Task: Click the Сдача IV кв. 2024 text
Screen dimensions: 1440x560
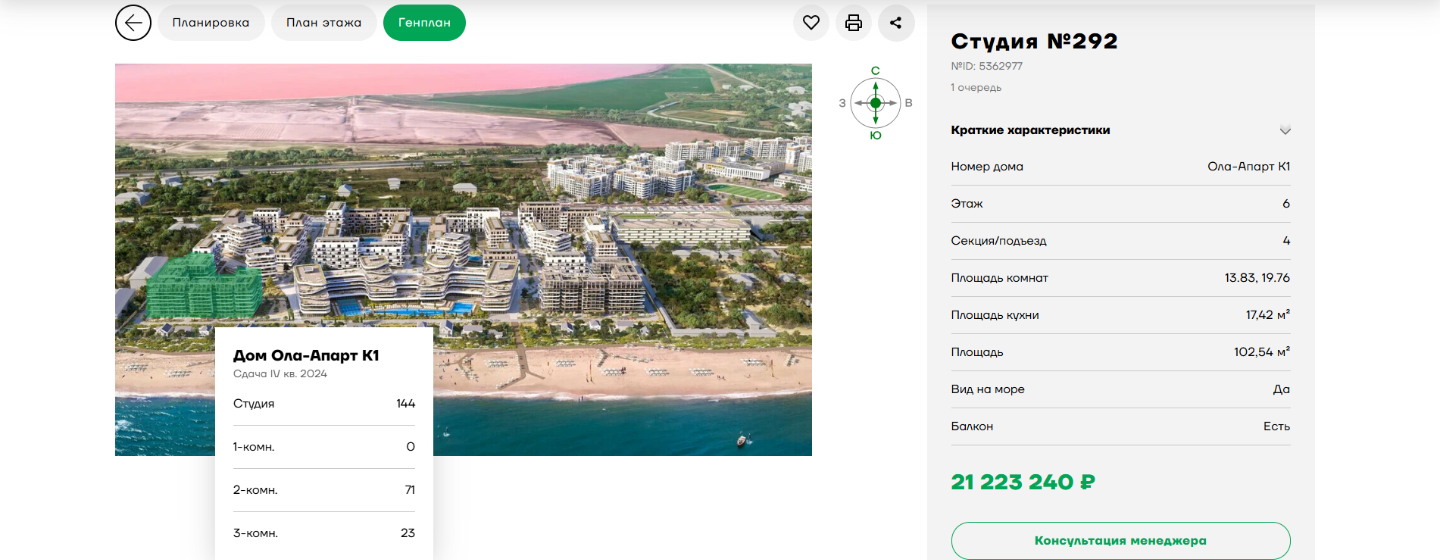Action: tap(280, 374)
